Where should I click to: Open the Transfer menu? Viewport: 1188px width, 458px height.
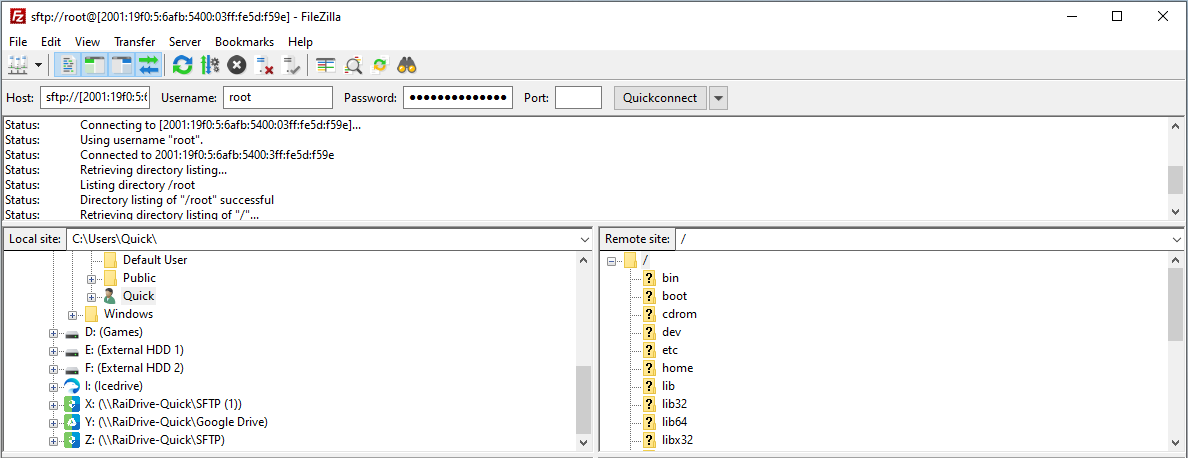135,42
